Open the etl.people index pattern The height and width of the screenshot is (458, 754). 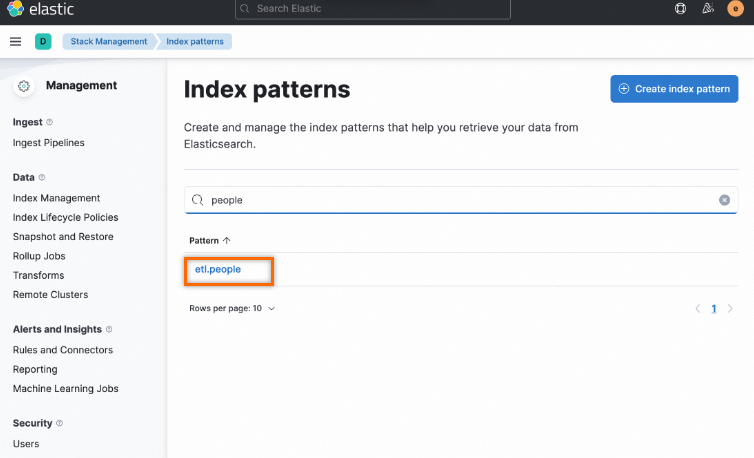click(218, 270)
